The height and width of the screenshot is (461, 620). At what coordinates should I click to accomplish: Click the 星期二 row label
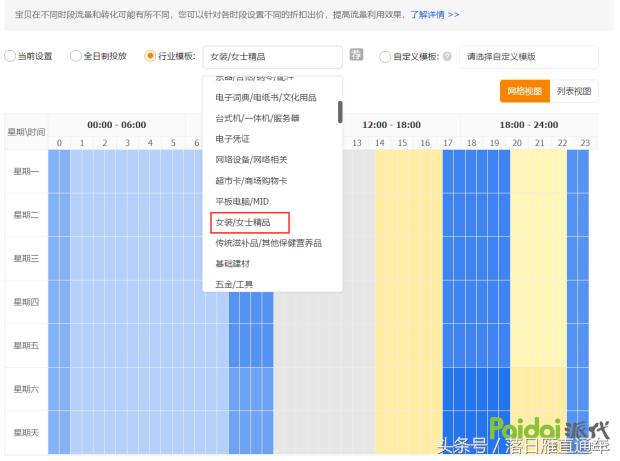point(26,215)
